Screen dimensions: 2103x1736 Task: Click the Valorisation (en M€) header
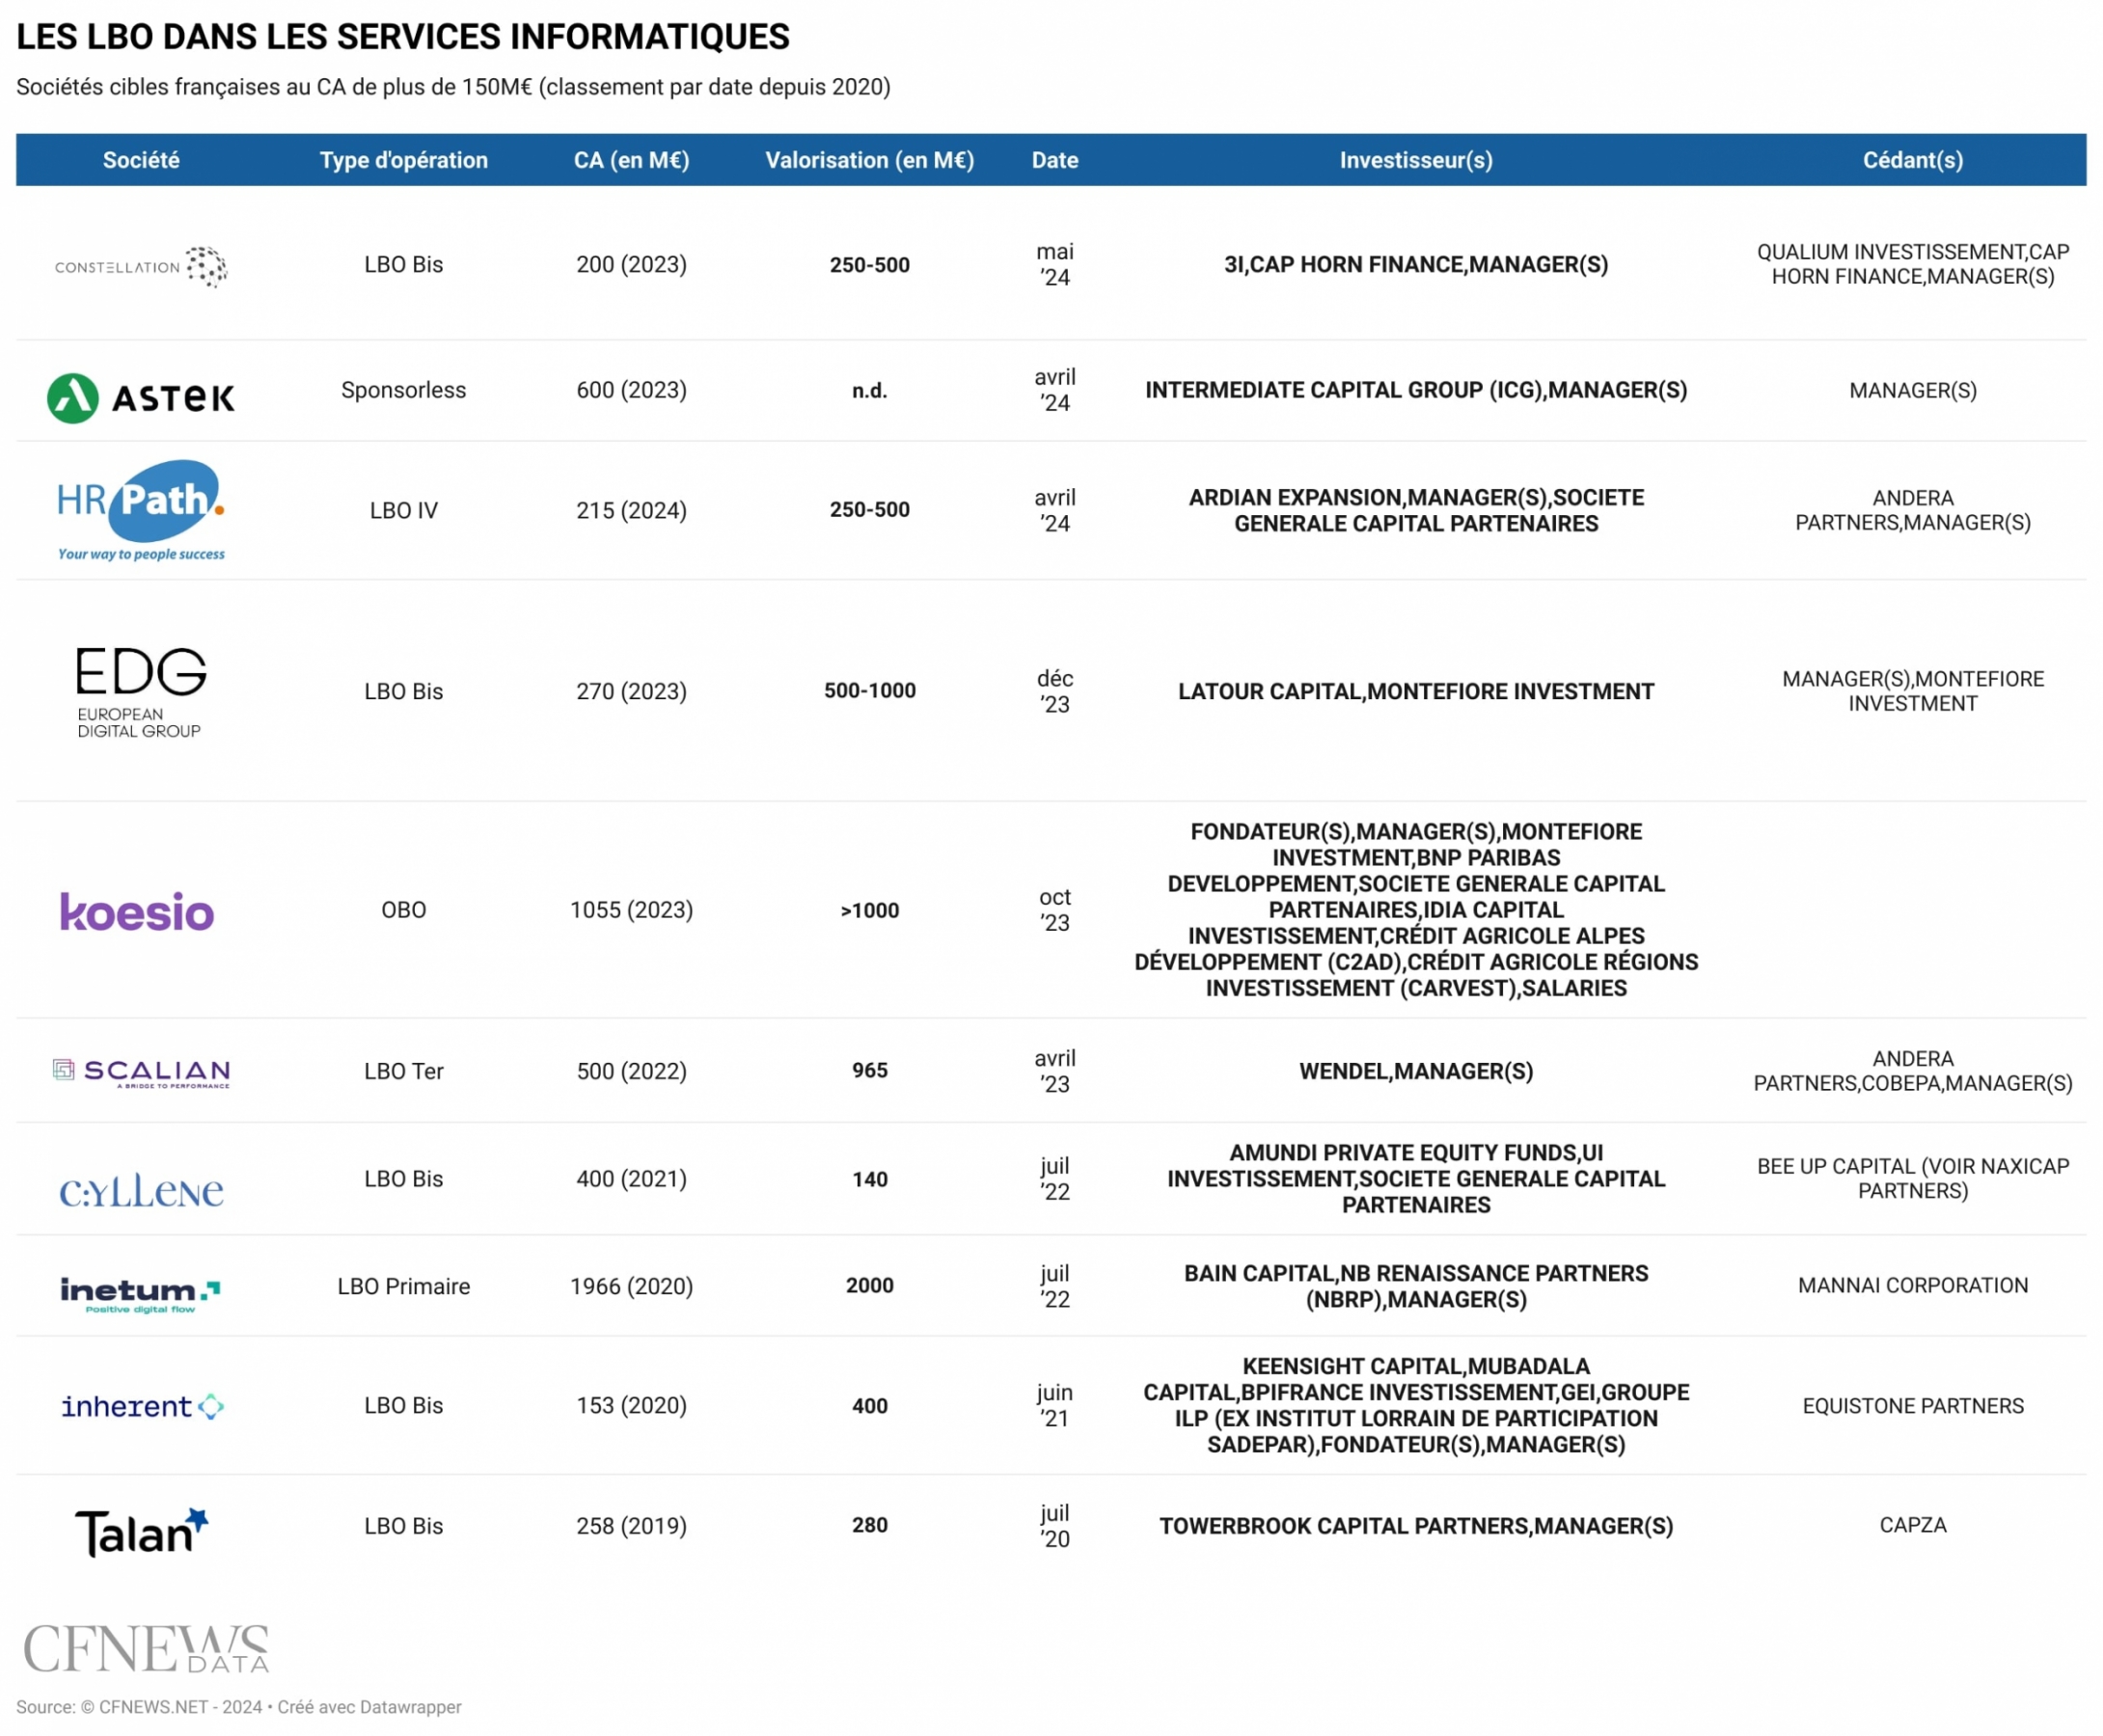pos(869,160)
